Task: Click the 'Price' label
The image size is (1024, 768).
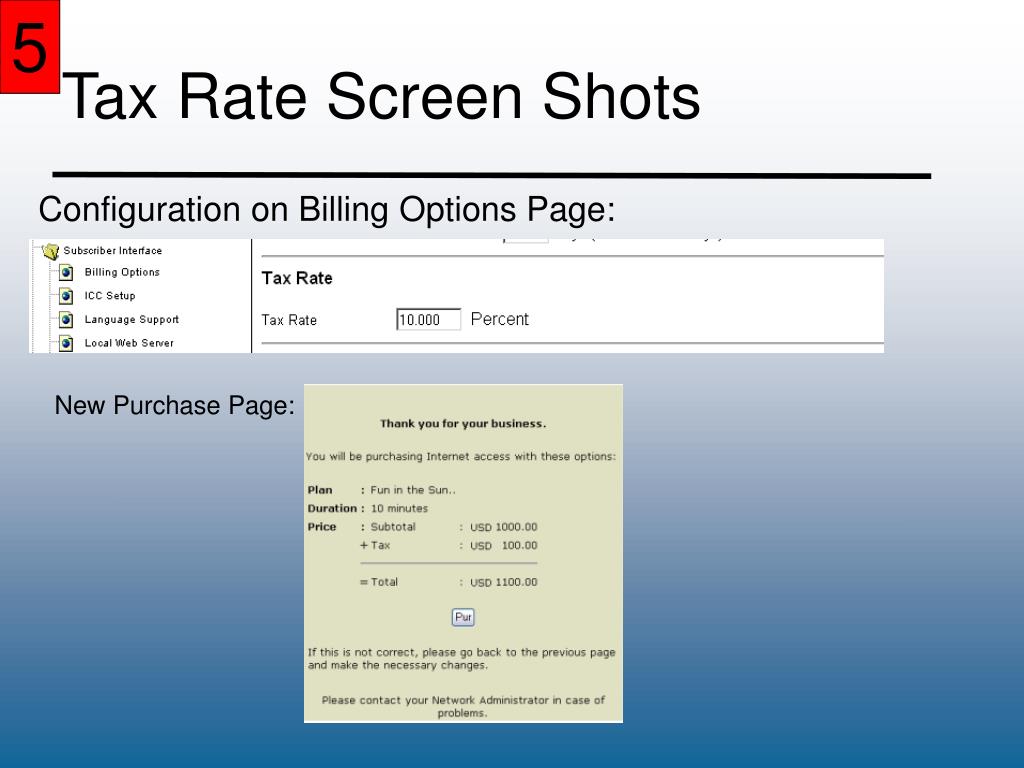Action: (322, 526)
